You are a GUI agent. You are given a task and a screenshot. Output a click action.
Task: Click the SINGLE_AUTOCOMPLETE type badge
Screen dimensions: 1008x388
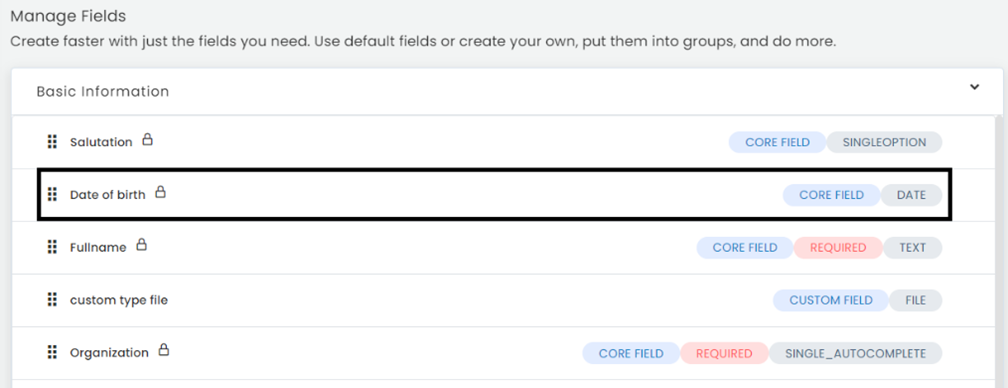(855, 353)
